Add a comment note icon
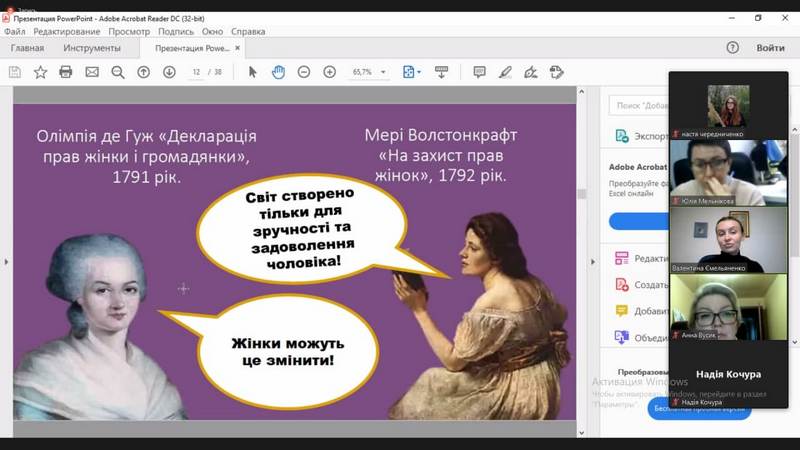Viewport: 800px width, 450px height. tap(479, 72)
